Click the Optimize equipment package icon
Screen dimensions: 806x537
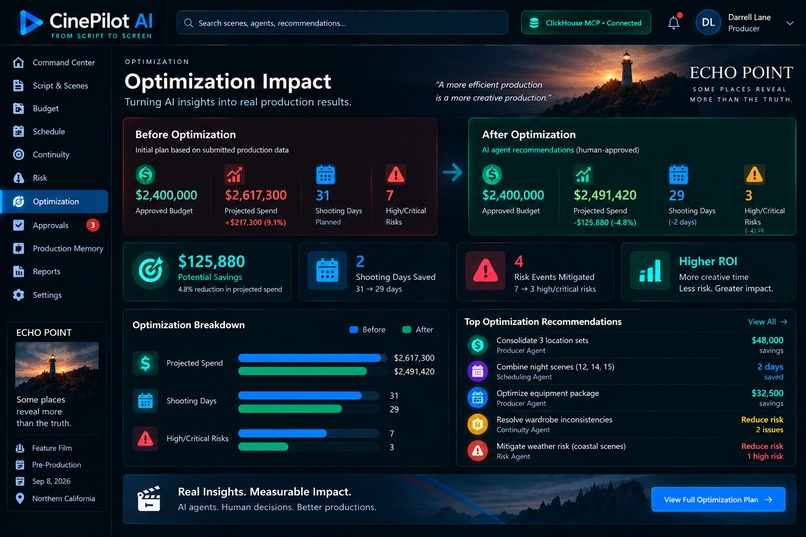(478, 397)
